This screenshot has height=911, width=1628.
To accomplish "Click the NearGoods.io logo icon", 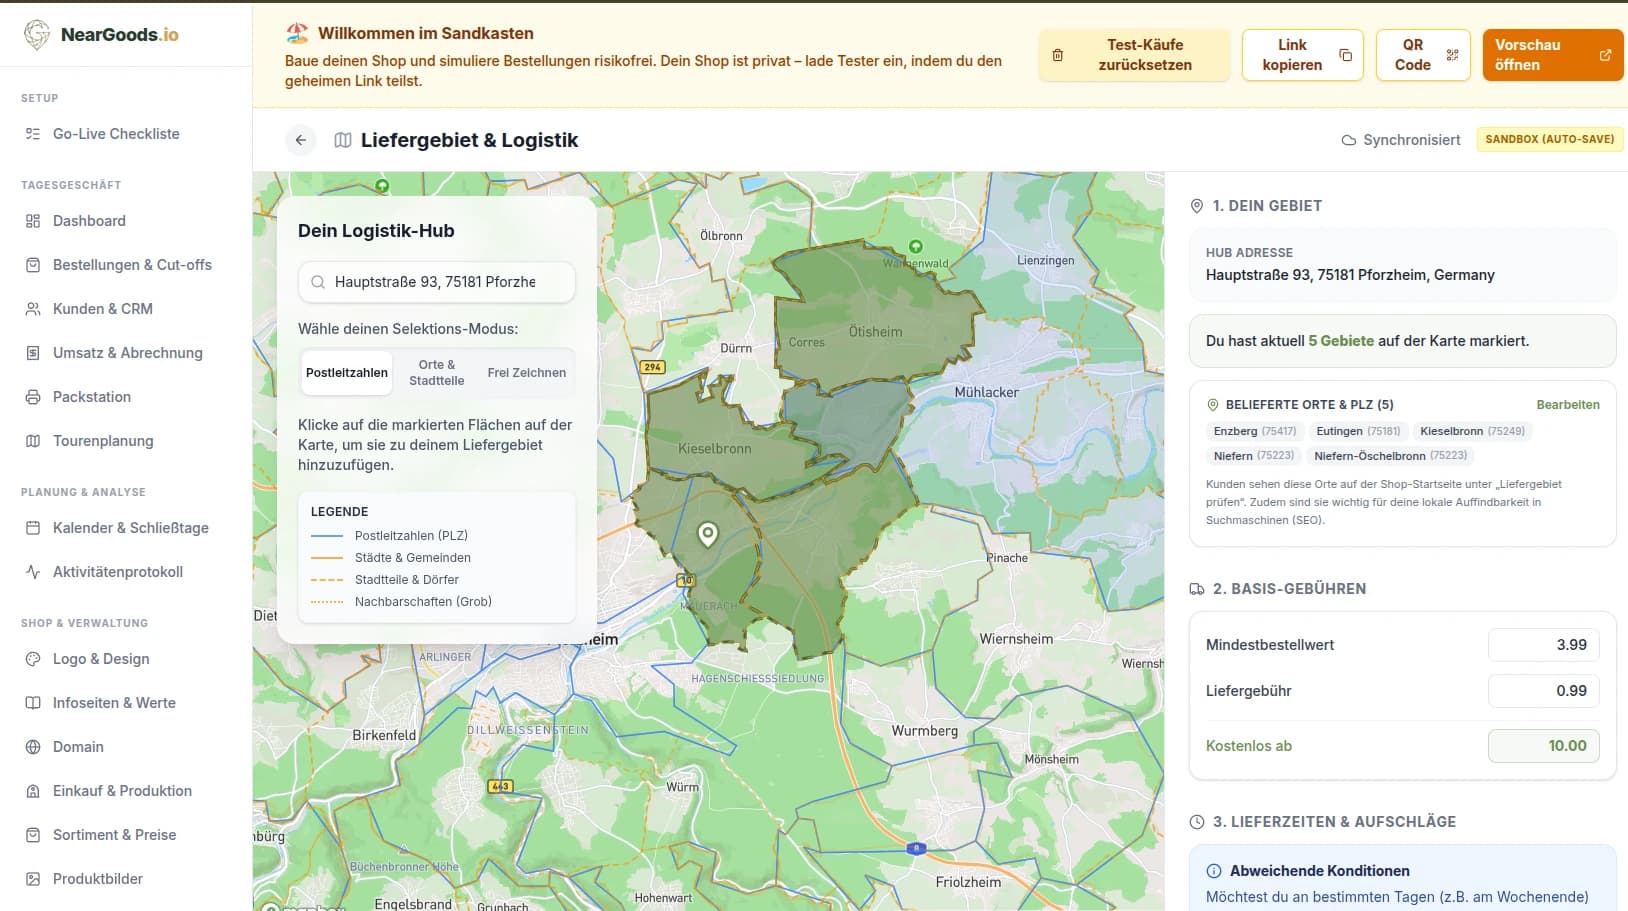I will point(37,34).
